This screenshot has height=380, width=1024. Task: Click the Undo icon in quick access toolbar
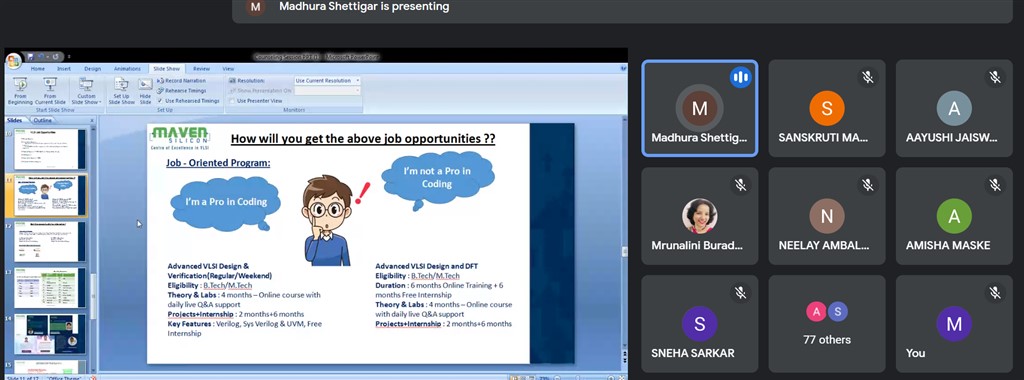pos(41,57)
